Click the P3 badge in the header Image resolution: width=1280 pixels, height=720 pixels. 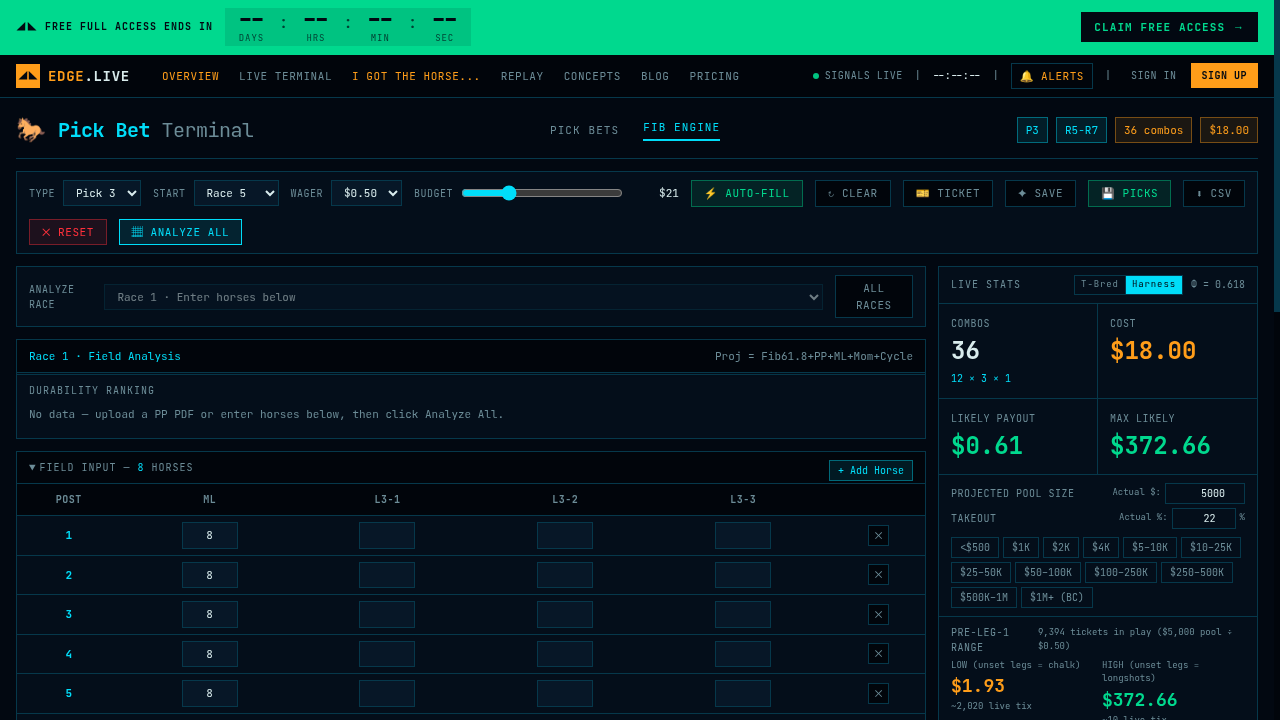click(x=1032, y=130)
